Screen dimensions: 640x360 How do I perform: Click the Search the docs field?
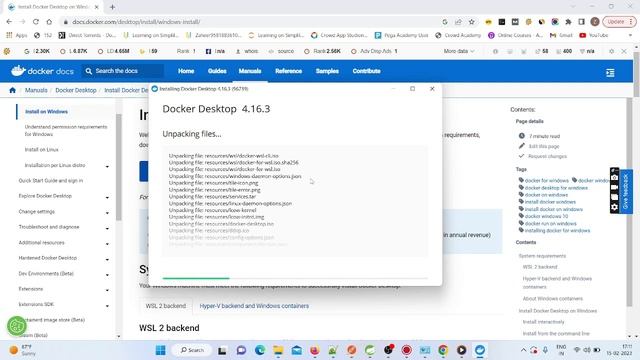point(123,71)
